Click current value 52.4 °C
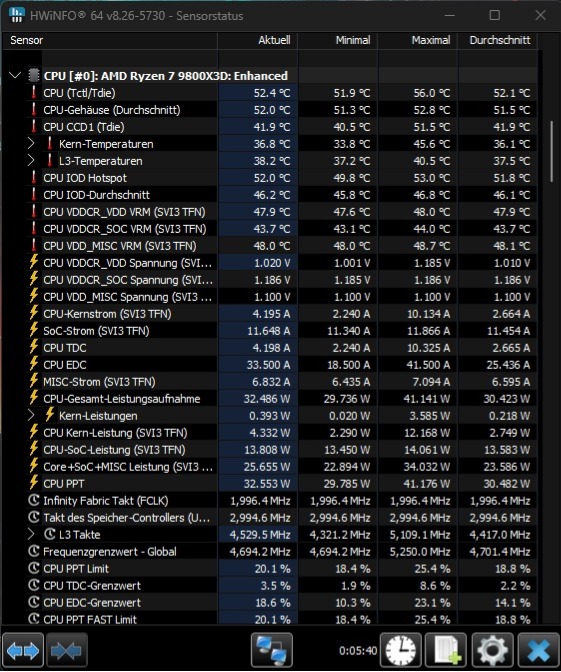Image resolution: width=561 pixels, height=672 pixels. click(x=272, y=93)
